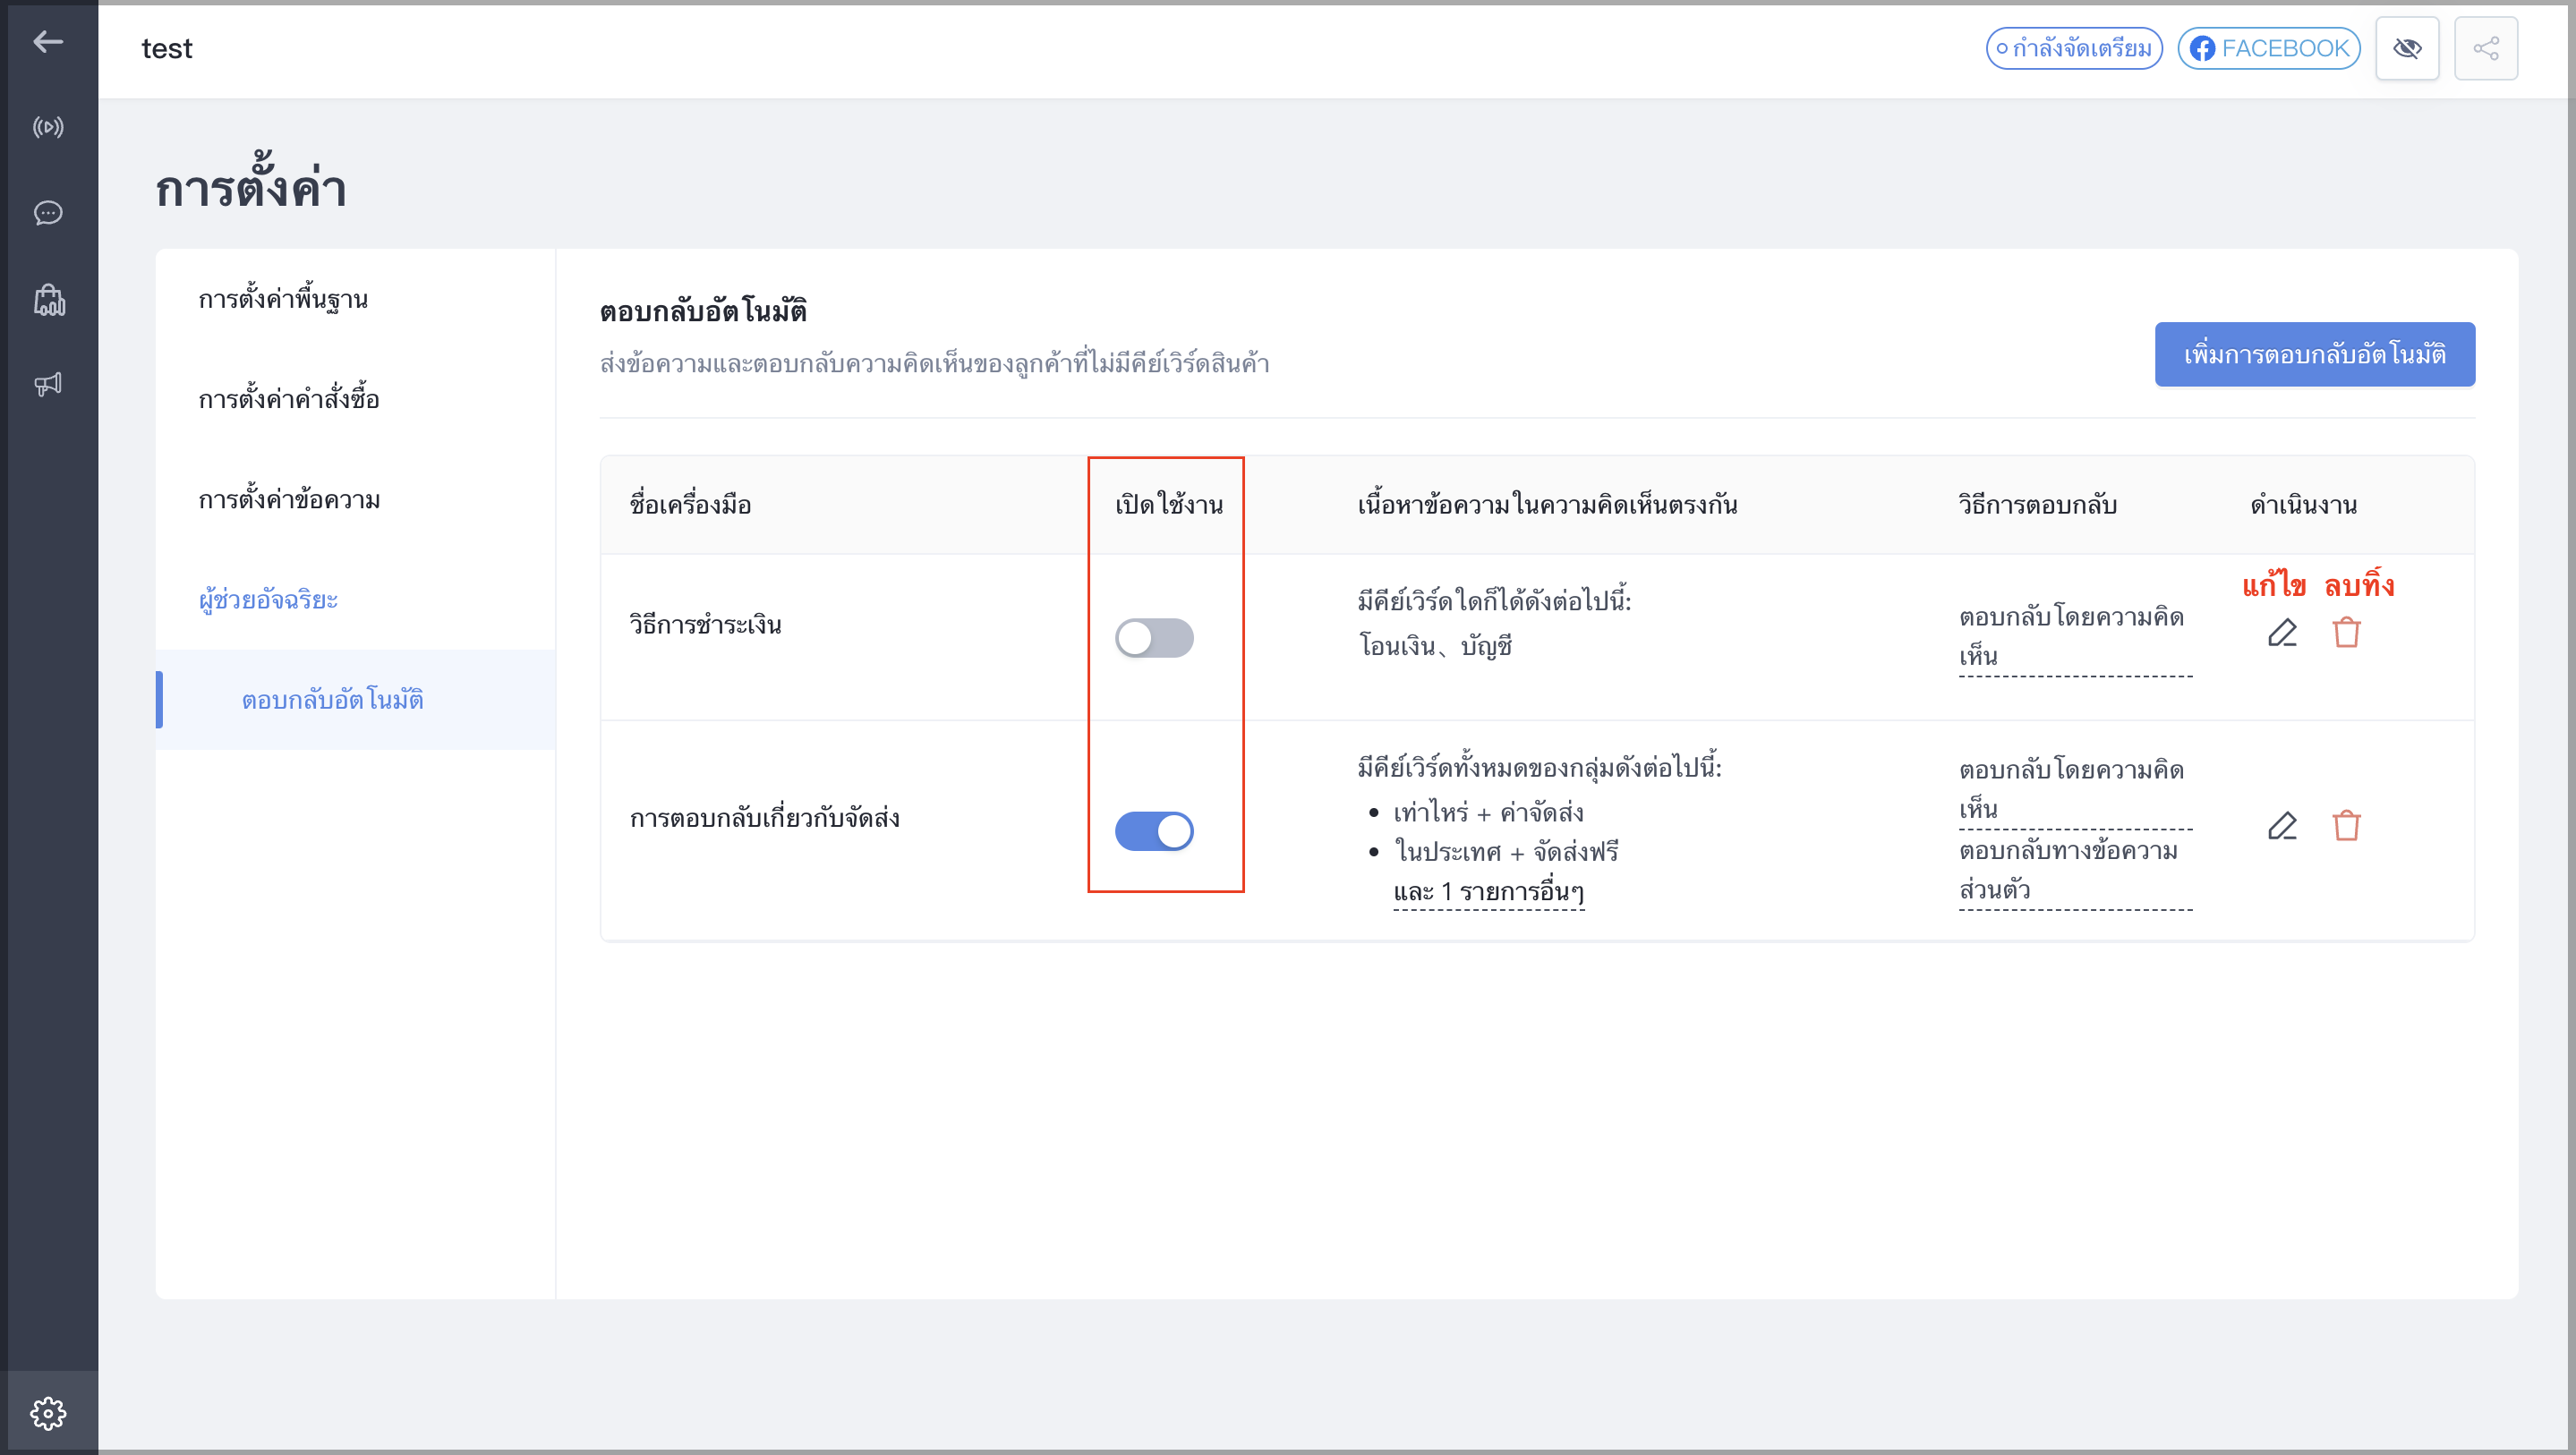
Task: Open การตั้งค่าคำสั่งซื้อ settings section
Action: [x=289, y=399]
